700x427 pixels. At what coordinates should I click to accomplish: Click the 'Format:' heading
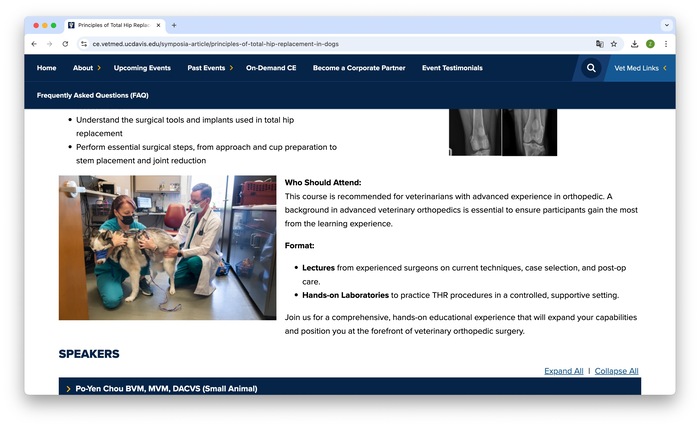[300, 246]
